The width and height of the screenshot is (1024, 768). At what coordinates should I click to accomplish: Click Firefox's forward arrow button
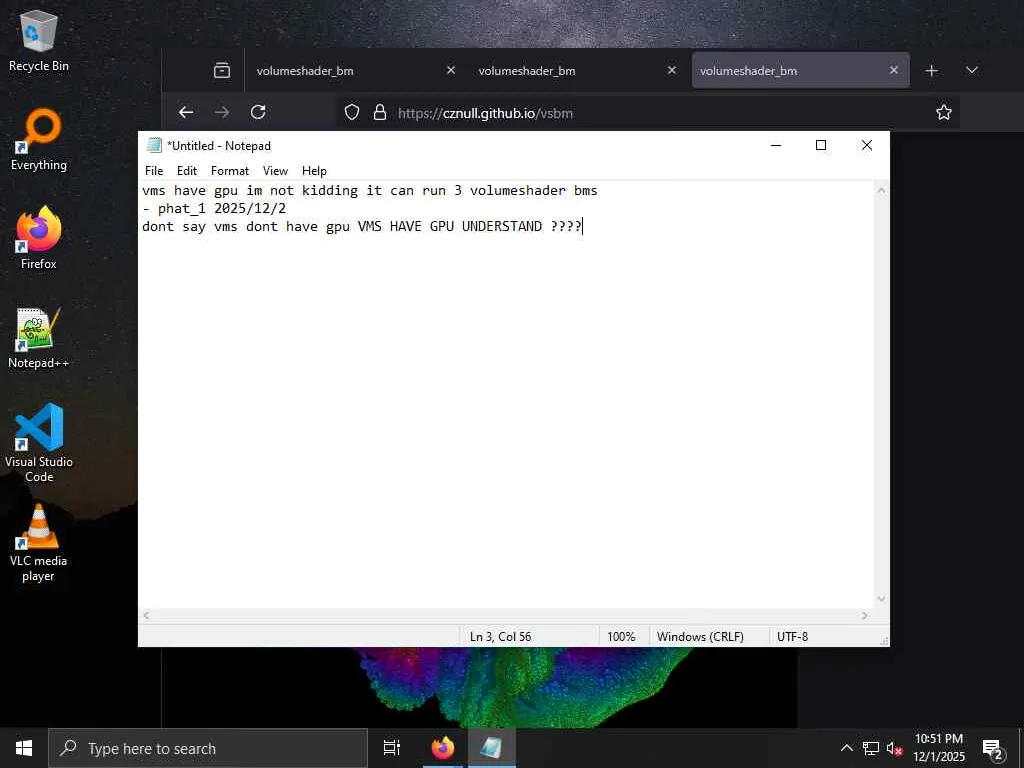222,112
